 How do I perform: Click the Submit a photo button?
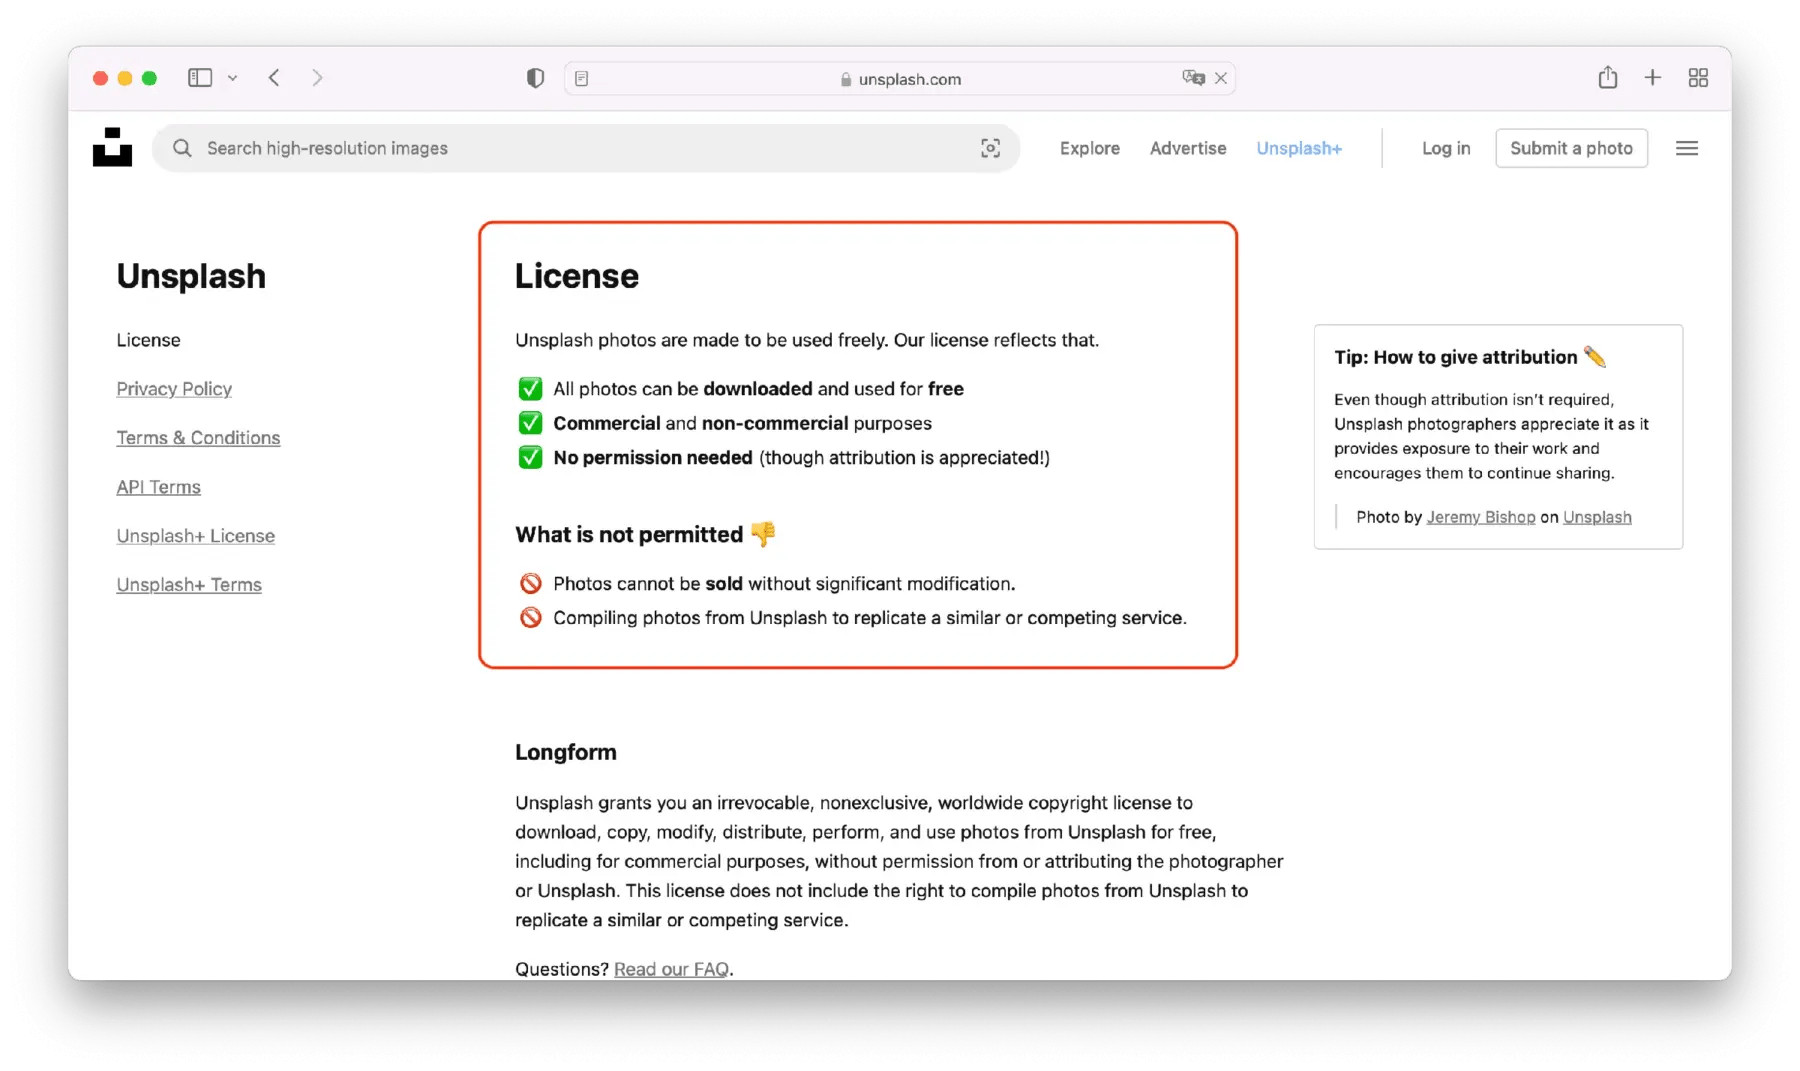click(1570, 148)
